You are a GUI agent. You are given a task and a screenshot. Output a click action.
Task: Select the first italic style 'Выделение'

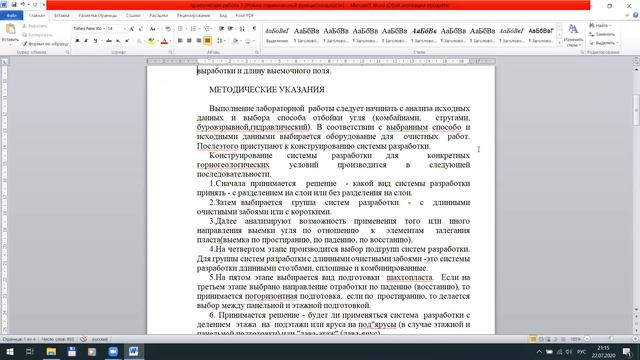point(277,34)
